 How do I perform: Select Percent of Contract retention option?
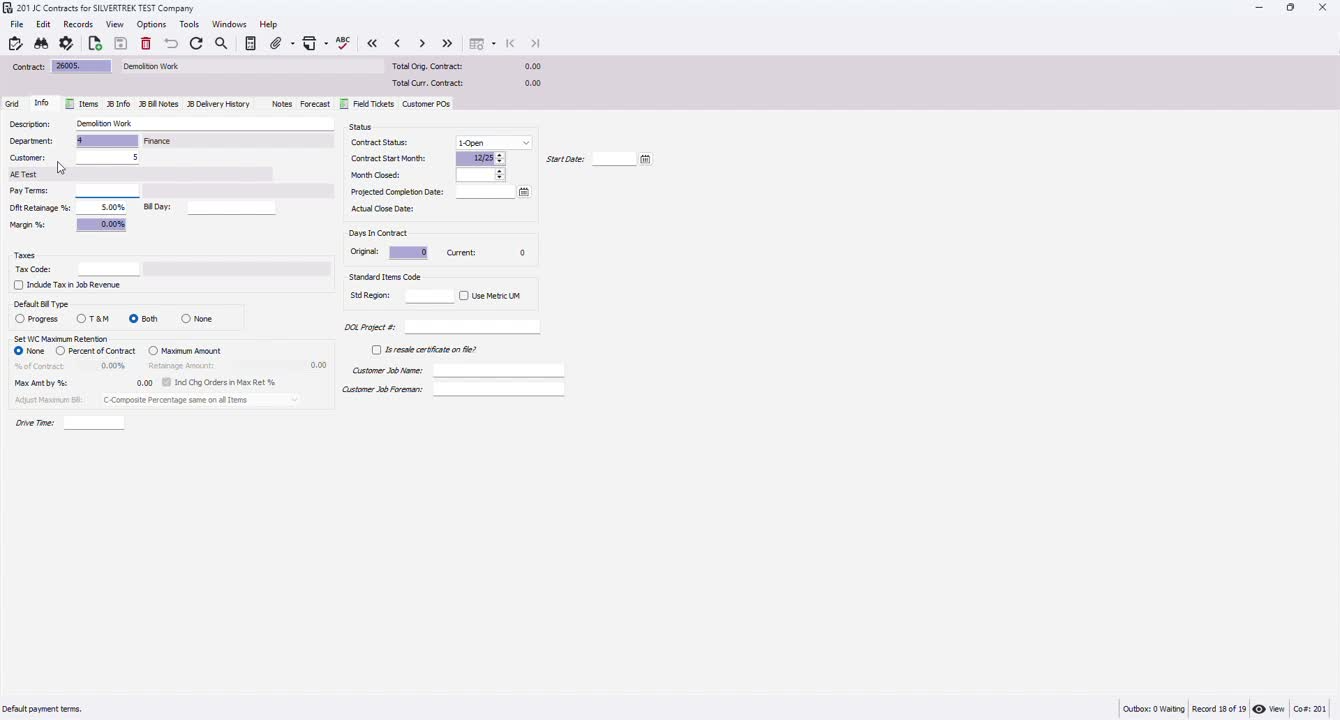[x=61, y=351]
